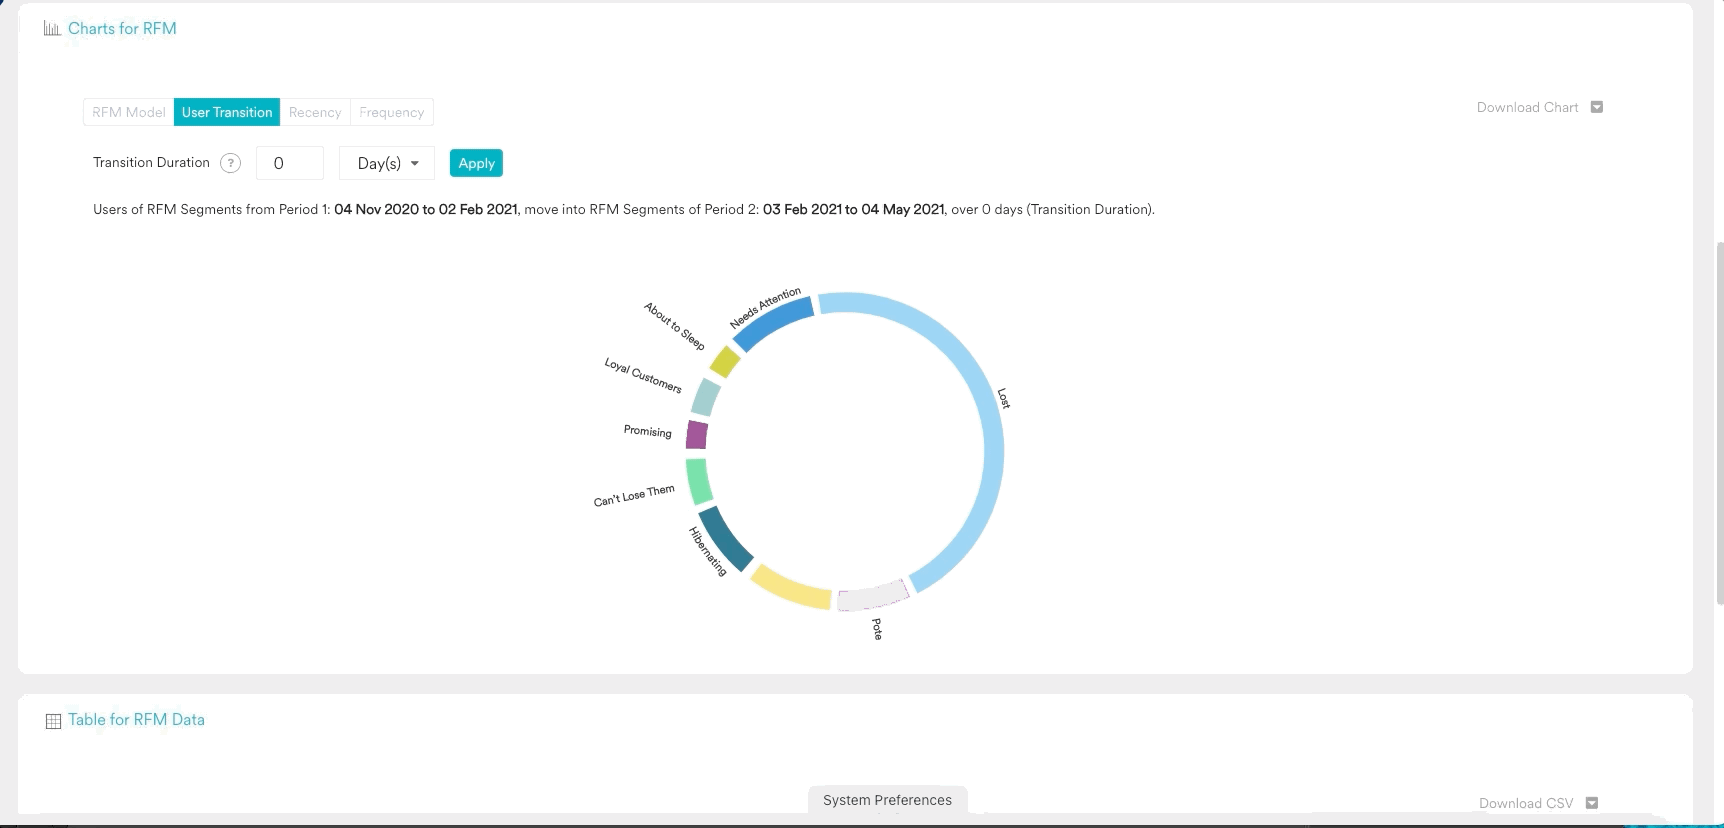Screen dimensions: 1724x828
Task: Open the Download Chart dropdown arrow
Action: (1596, 107)
